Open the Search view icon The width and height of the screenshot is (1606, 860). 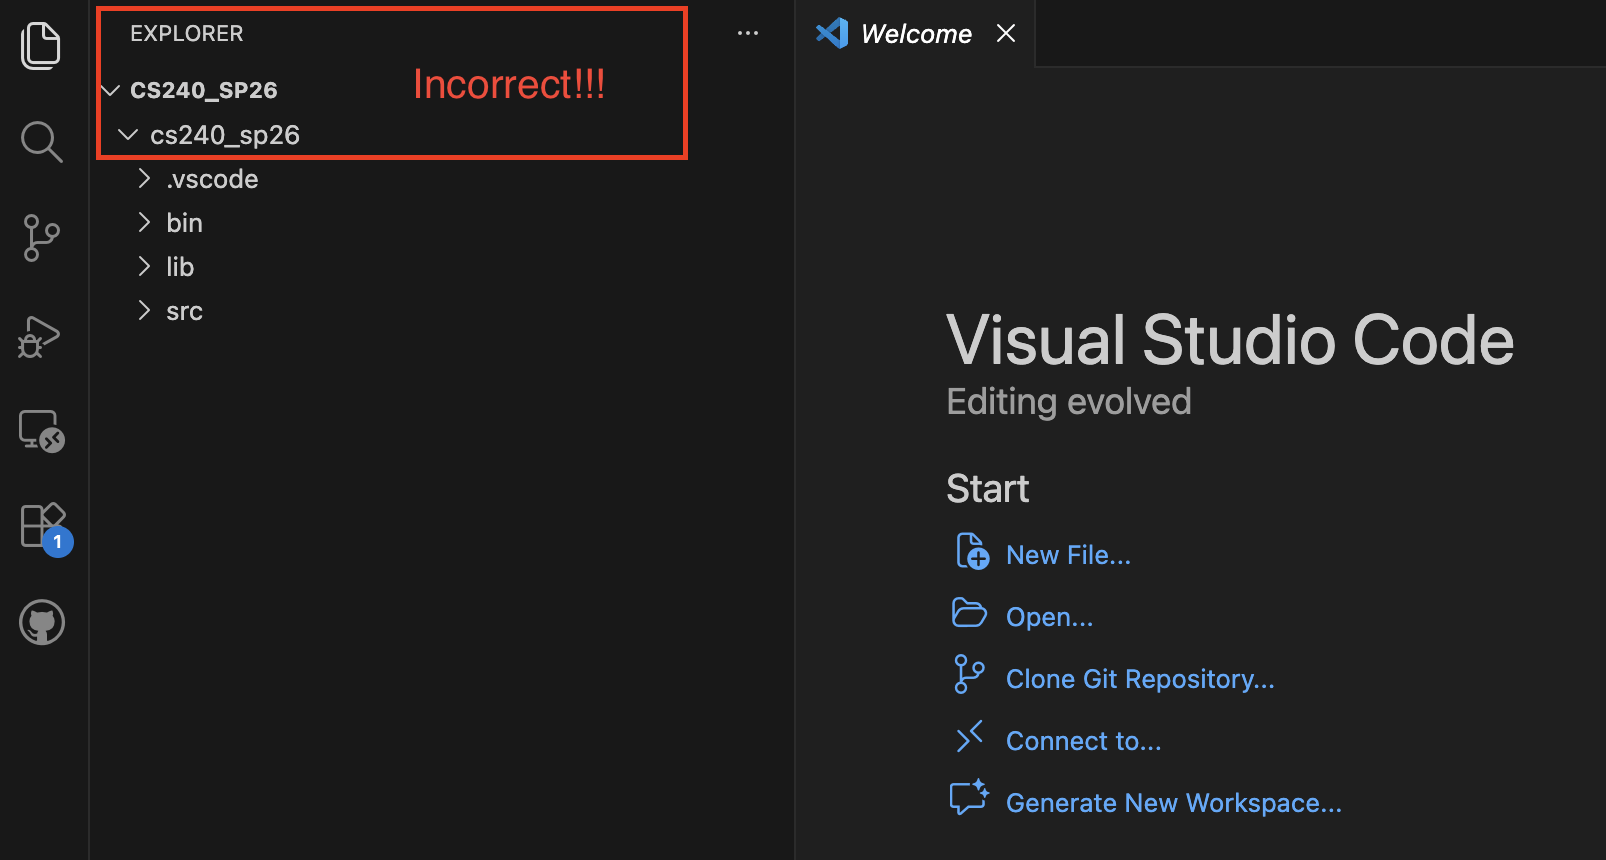coord(41,142)
